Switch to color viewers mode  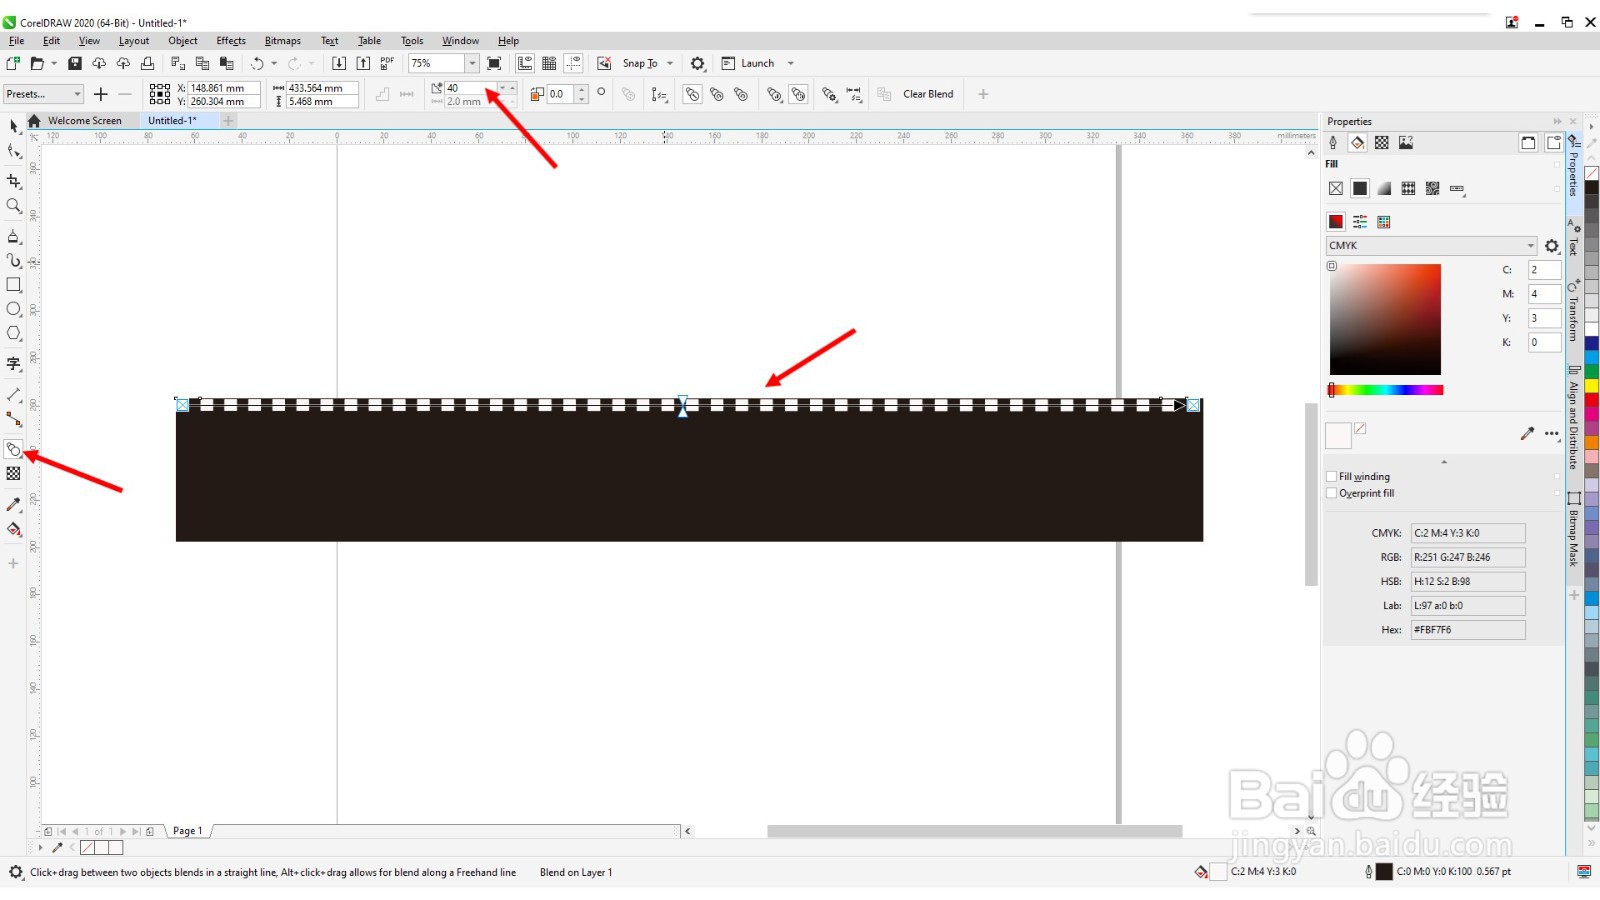(1336, 222)
